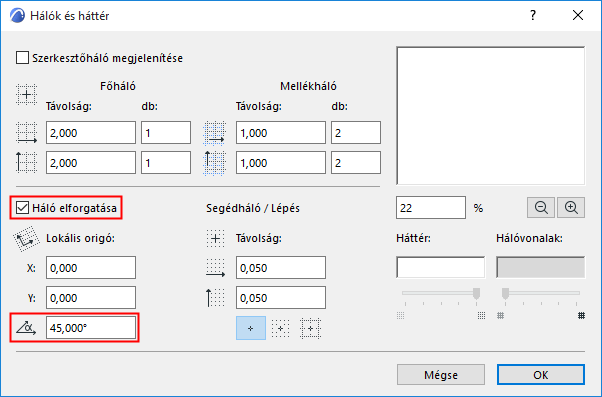Click the Archicad logo in title bar

(17, 16)
